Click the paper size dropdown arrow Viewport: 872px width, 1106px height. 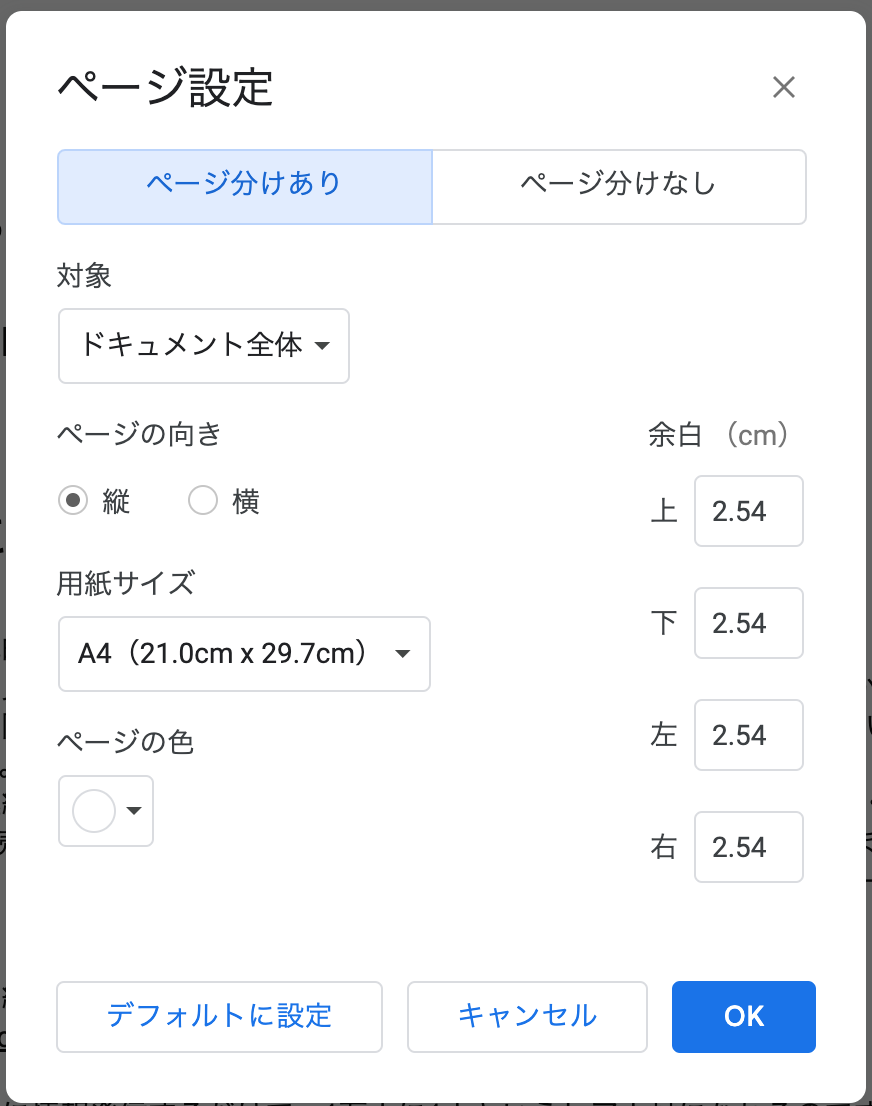pyautogui.click(x=402, y=654)
